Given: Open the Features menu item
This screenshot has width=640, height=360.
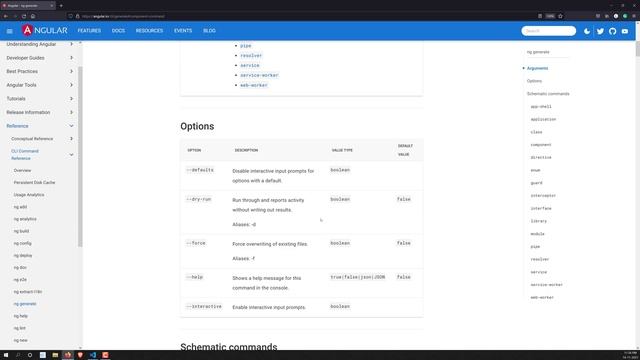Looking at the screenshot, I should pyautogui.click(x=89, y=31).
